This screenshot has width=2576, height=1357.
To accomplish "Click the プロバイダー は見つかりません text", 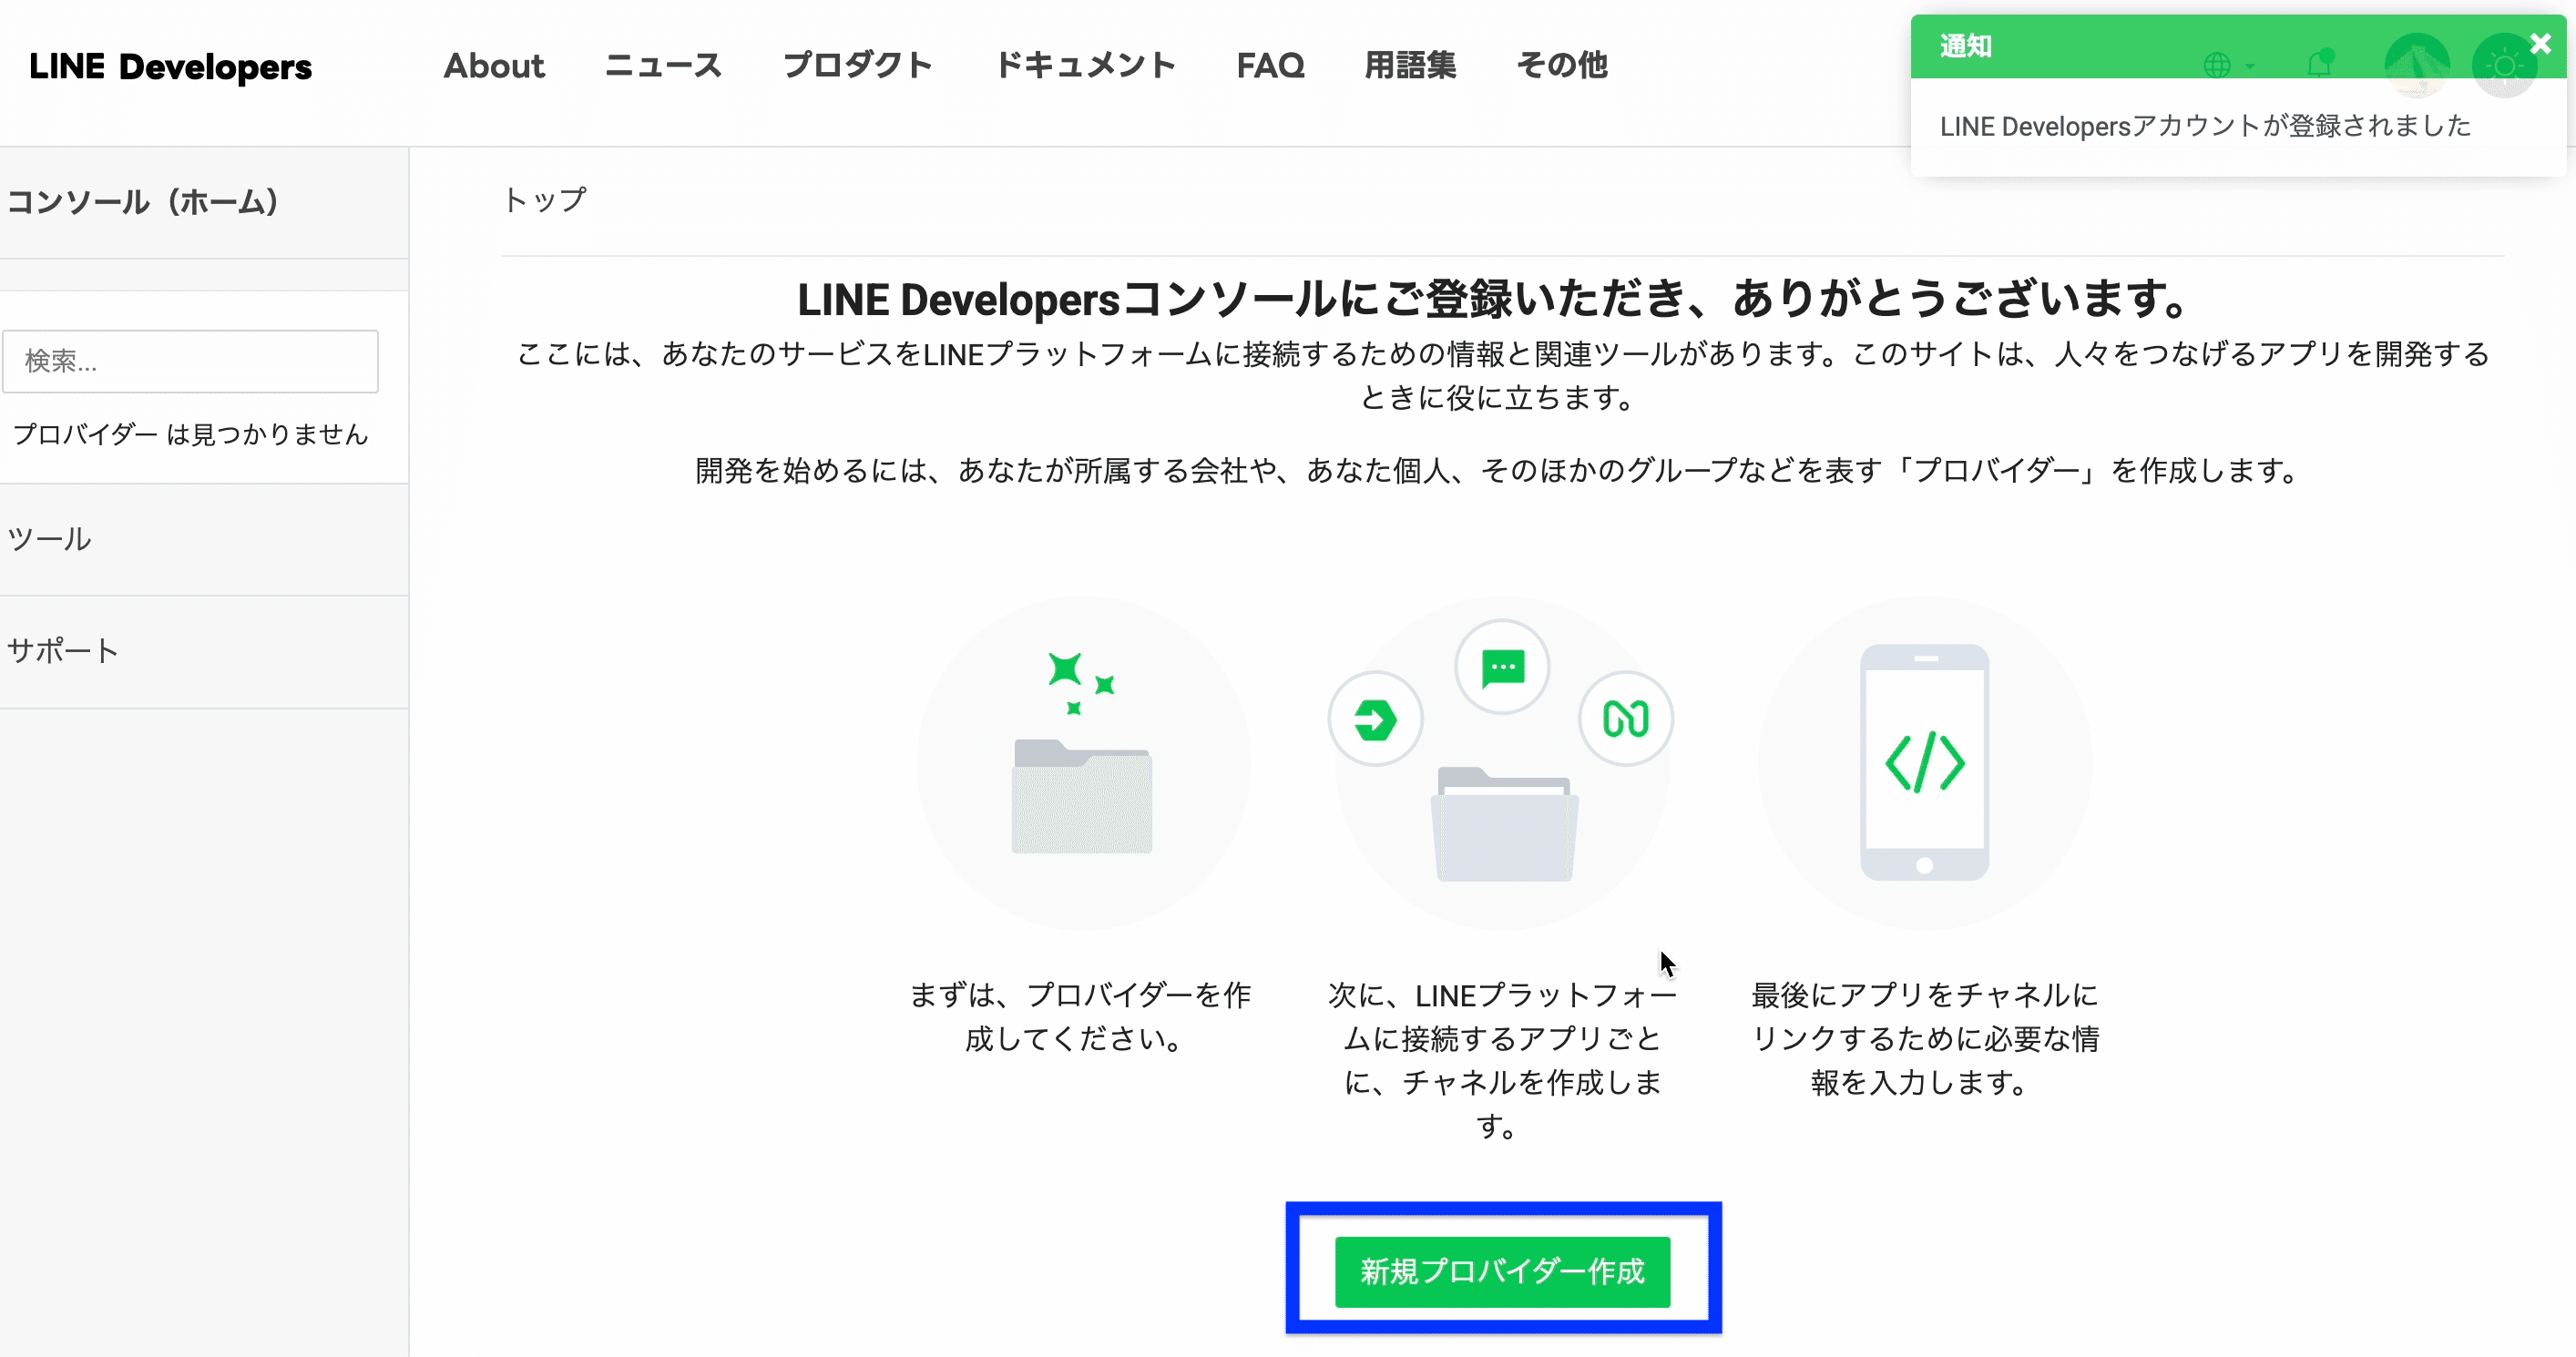I will [x=190, y=434].
